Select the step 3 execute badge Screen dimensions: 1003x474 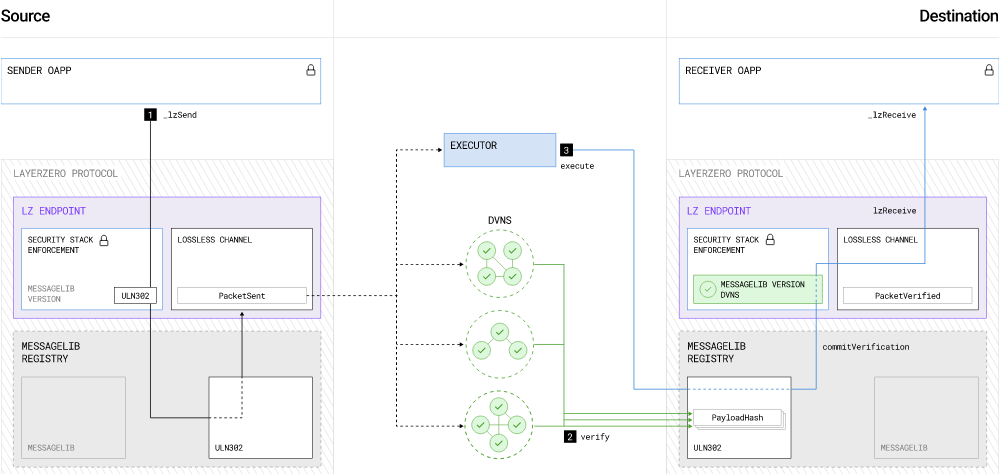[x=566, y=150]
